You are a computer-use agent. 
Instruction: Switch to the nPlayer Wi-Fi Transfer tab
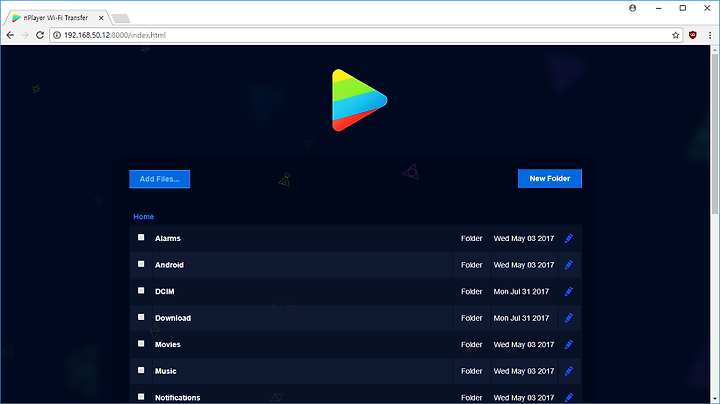click(x=56, y=18)
